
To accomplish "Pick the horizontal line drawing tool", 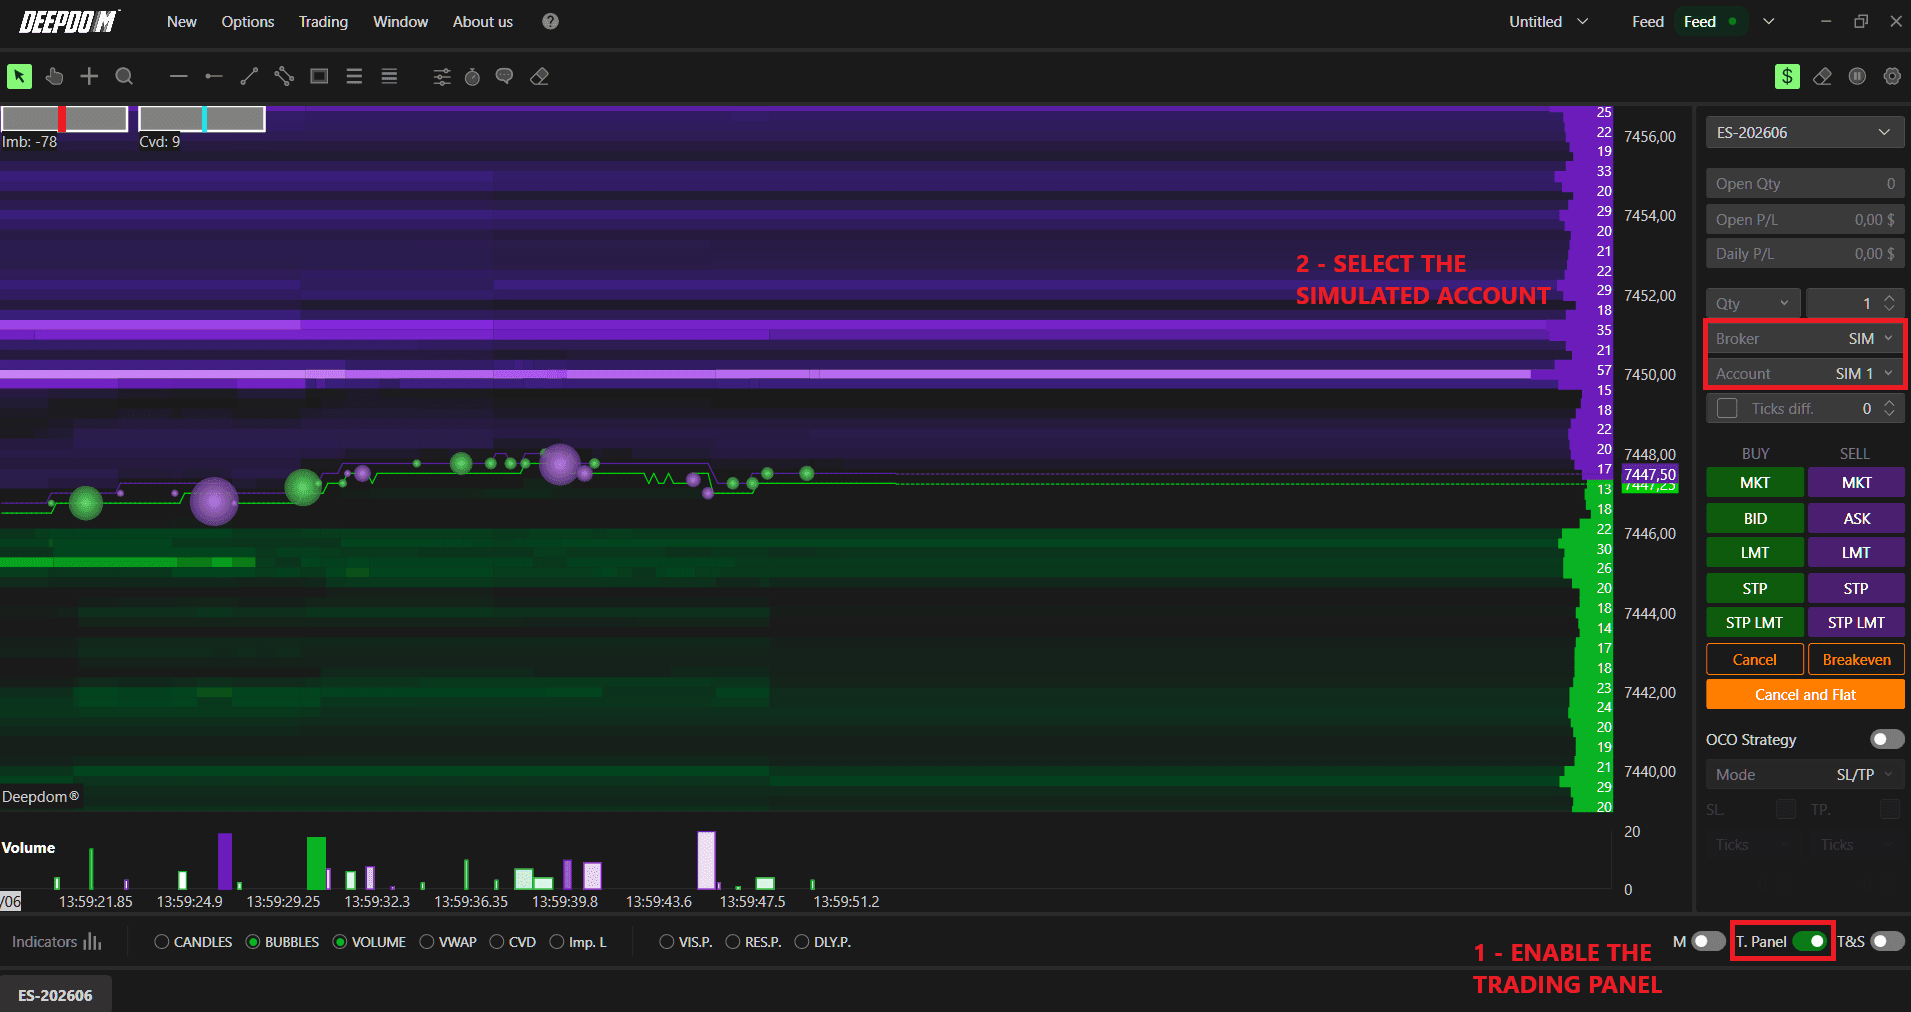I will [179, 76].
